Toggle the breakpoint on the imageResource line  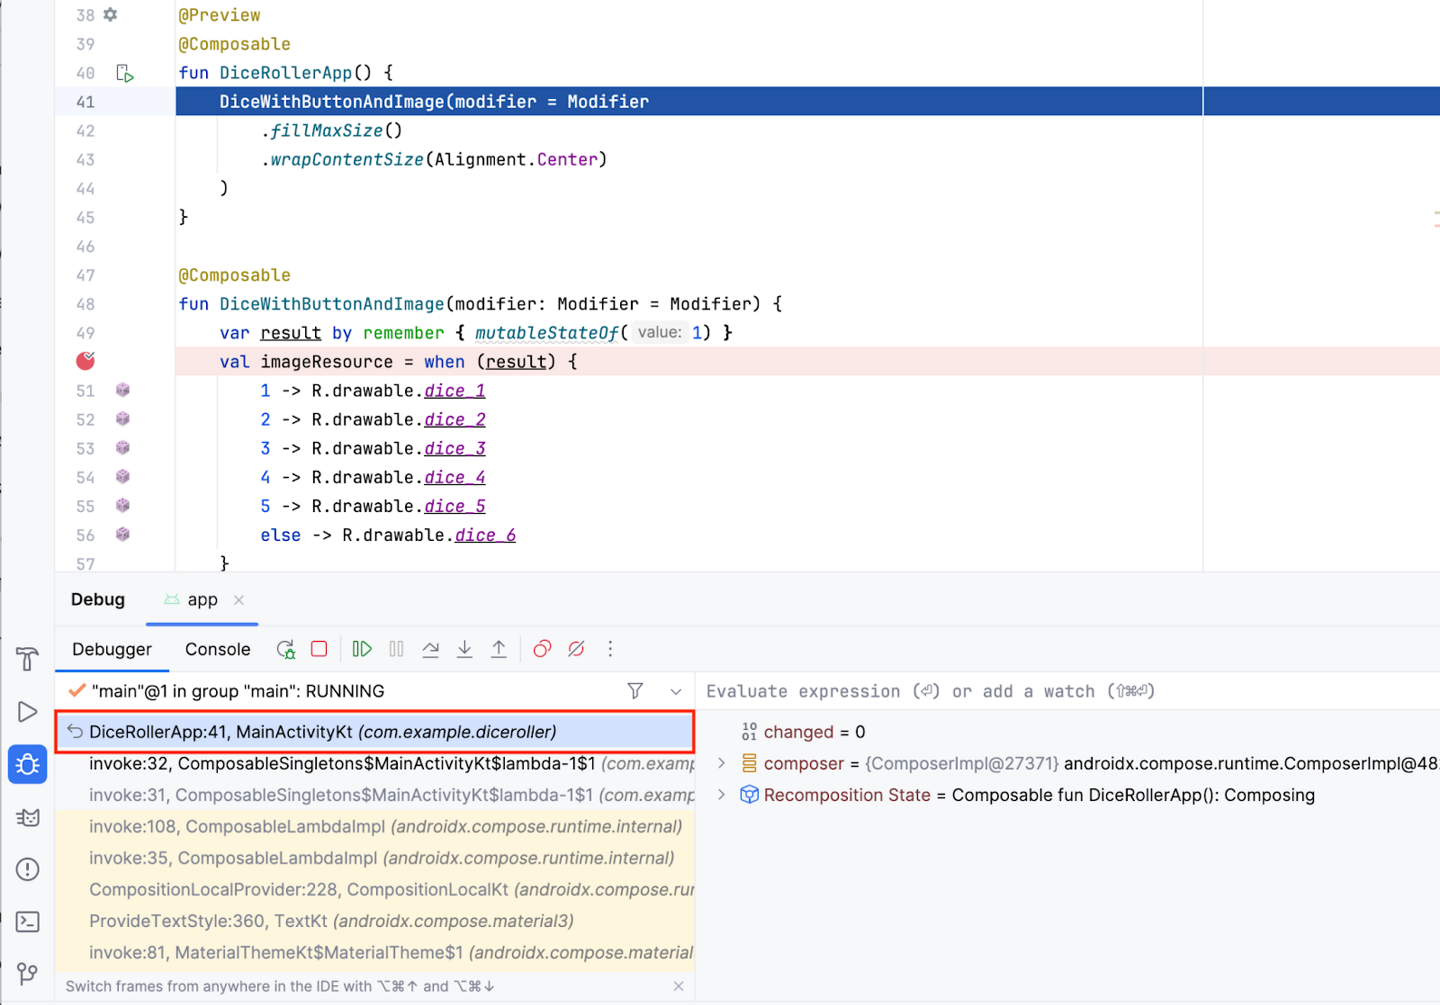click(86, 361)
